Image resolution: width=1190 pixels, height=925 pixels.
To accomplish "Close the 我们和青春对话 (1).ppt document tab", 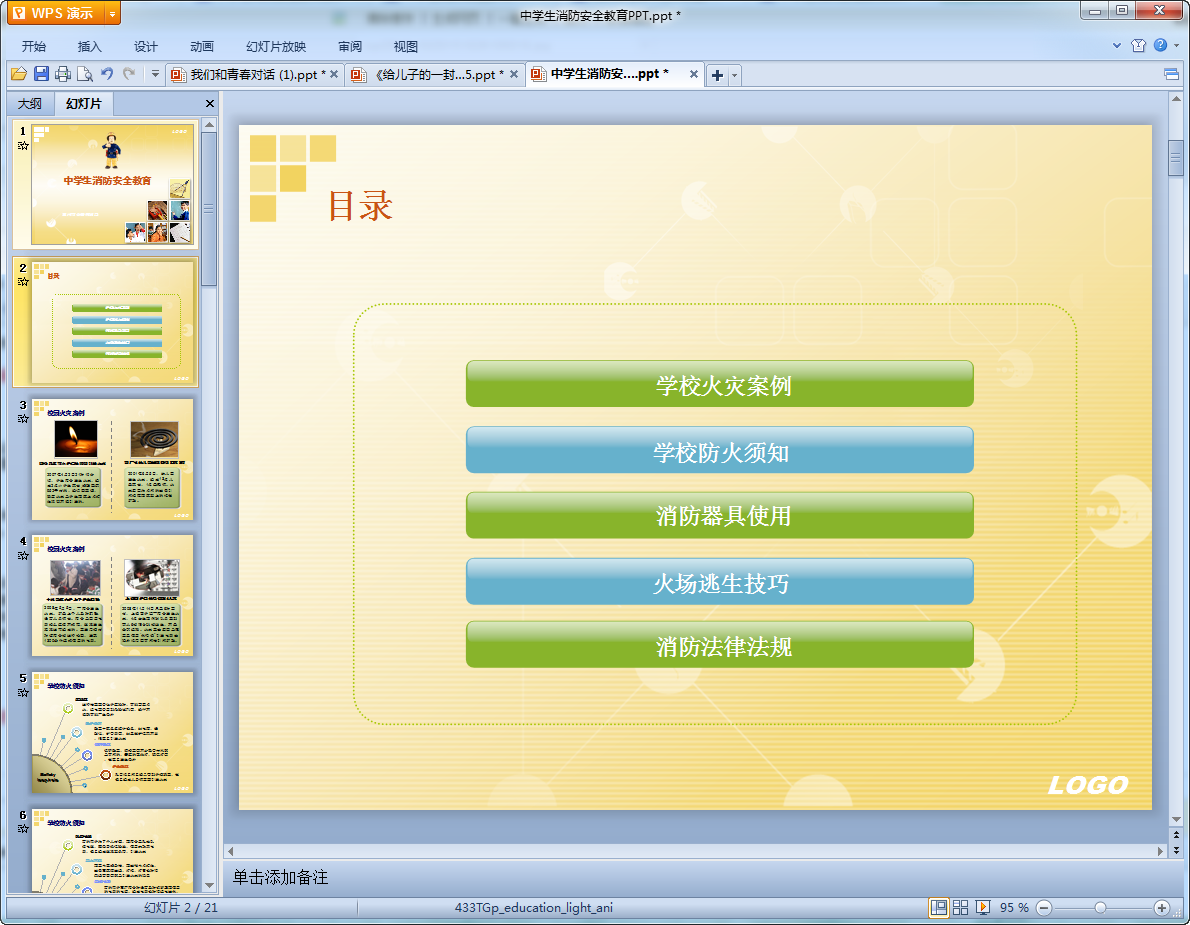I will click(334, 74).
